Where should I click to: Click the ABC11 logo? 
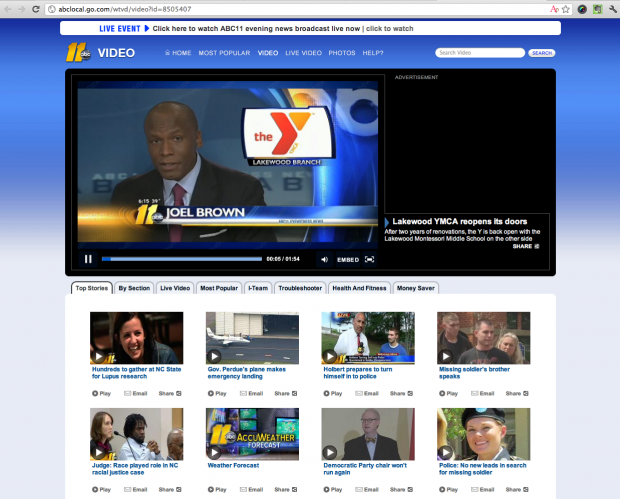[x=78, y=53]
